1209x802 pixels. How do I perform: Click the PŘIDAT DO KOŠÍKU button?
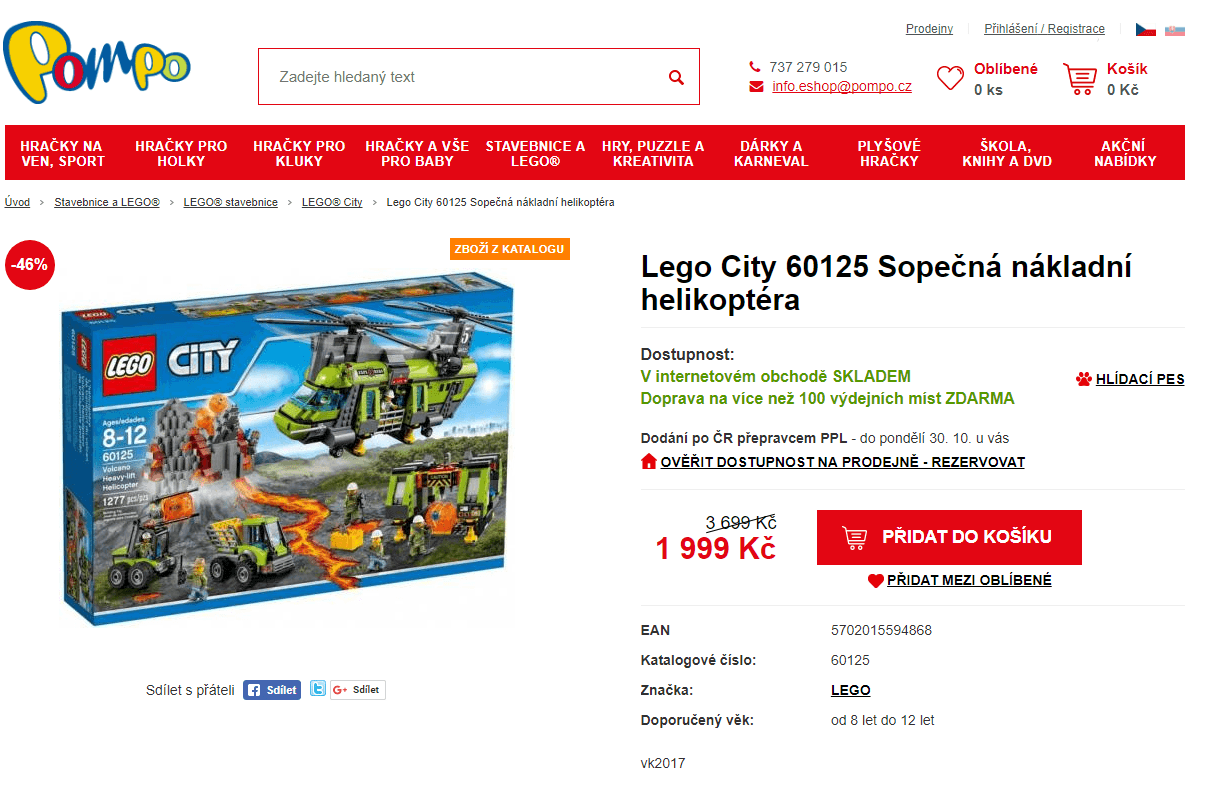click(948, 537)
